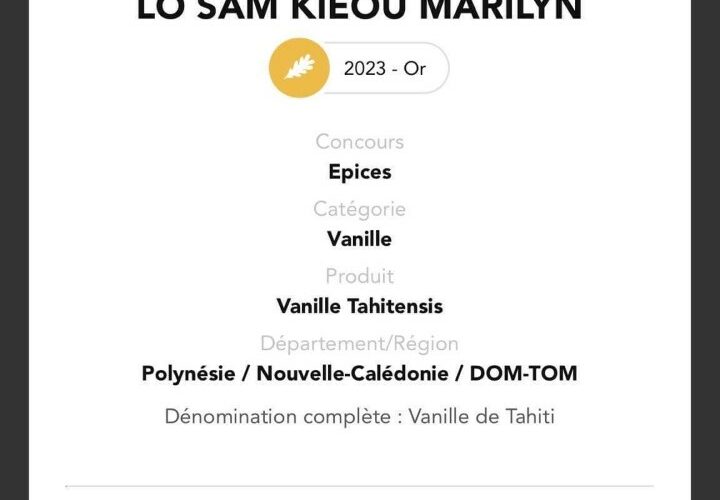Click the Epices contest value

click(x=360, y=173)
